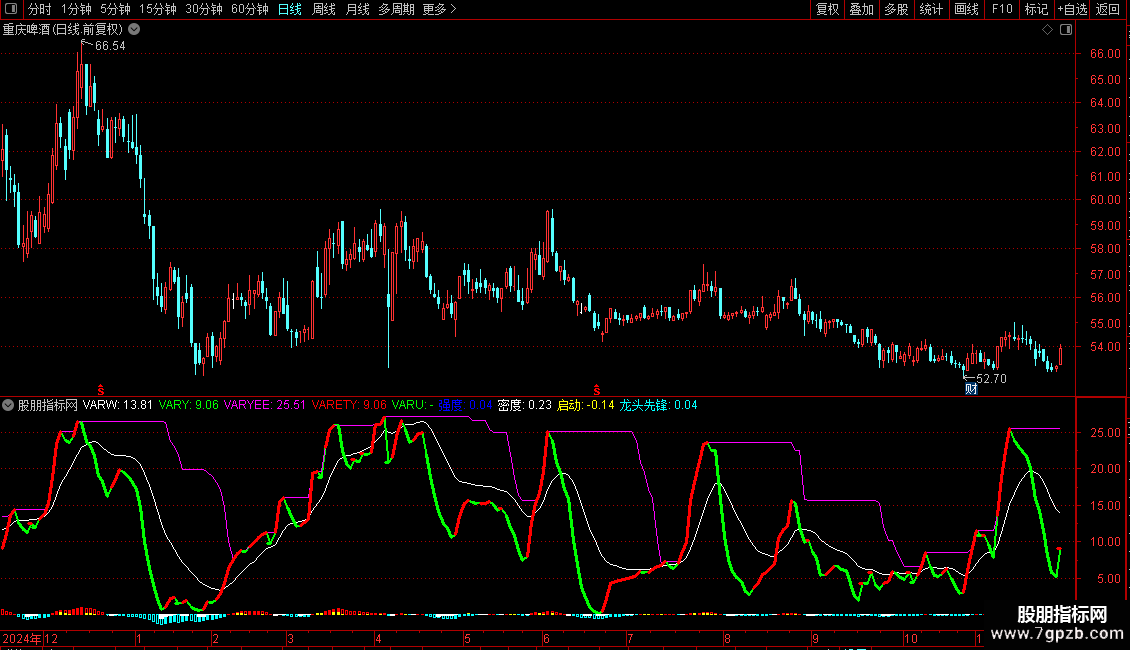Image resolution: width=1130 pixels, height=650 pixels.
Task: Expand the 股朋指标网 indicator dropdown arrow
Action: (8, 405)
